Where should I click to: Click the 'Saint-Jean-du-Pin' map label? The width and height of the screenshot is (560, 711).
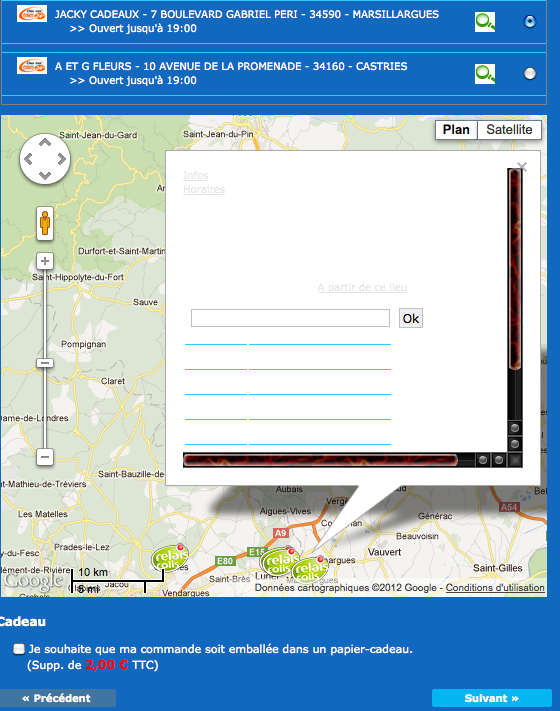tap(218, 134)
